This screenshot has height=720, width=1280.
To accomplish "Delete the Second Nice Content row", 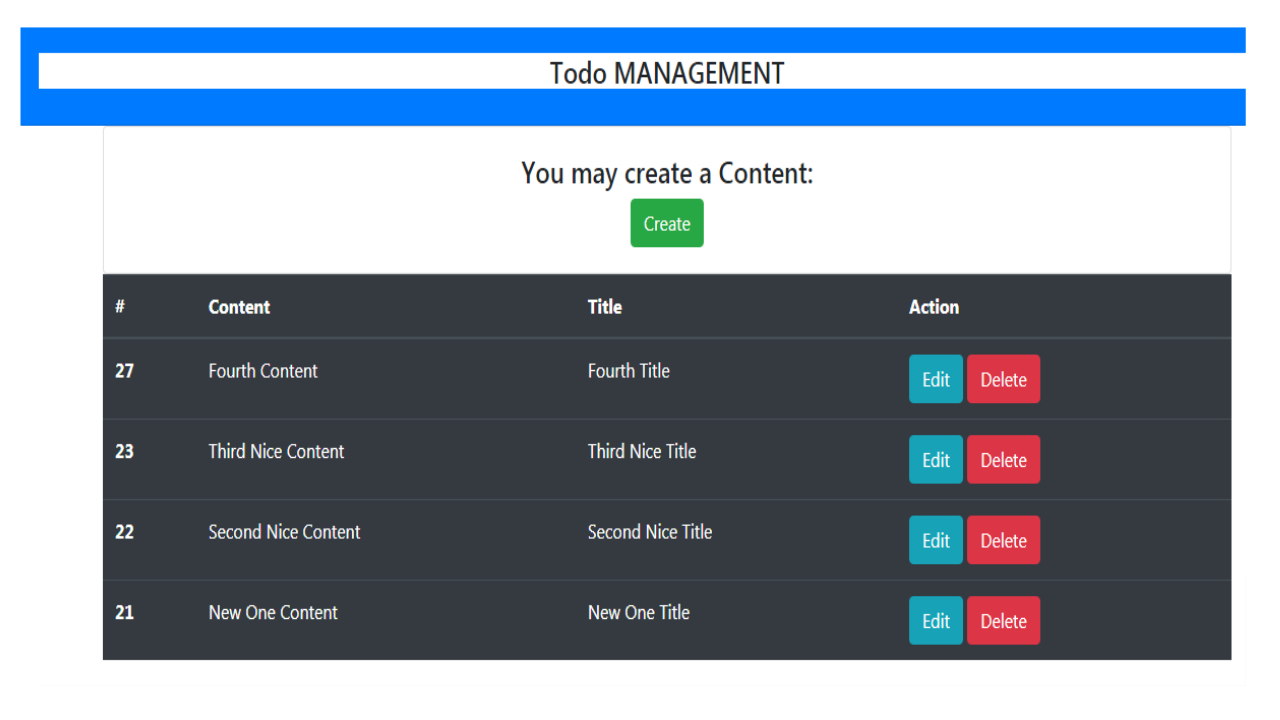I will click(1003, 540).
